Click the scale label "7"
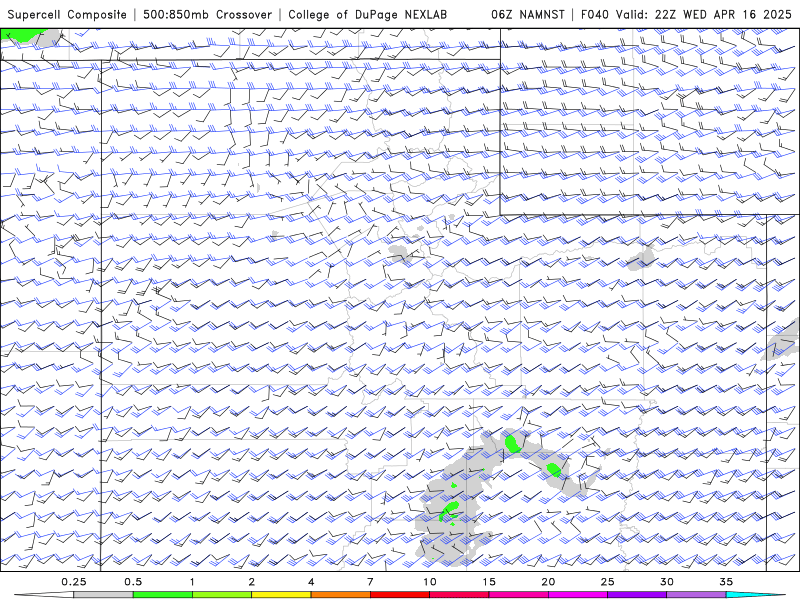 coord(370,582)
